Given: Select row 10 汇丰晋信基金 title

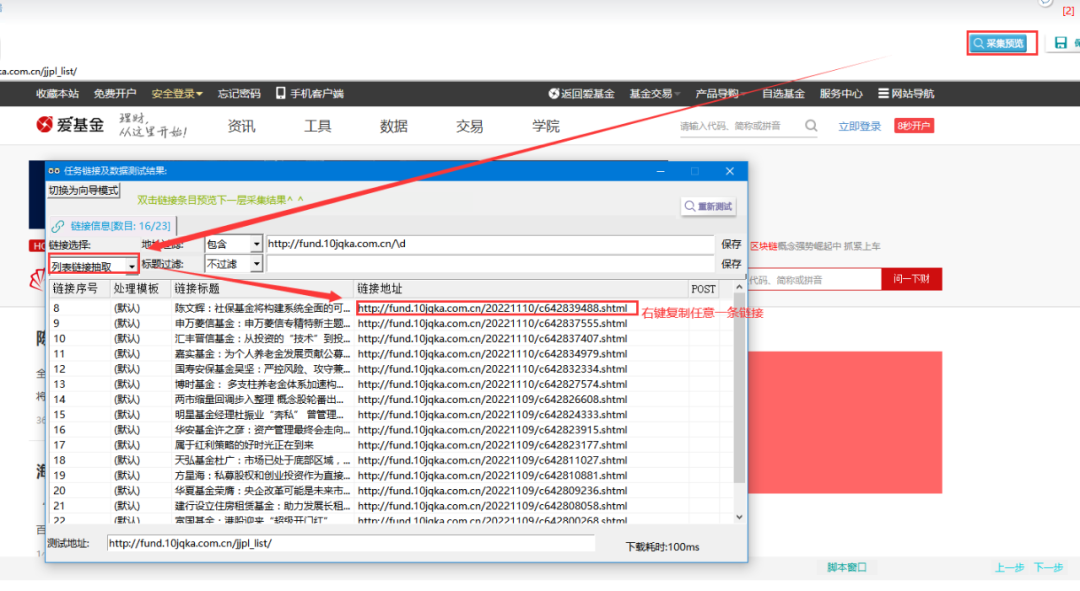Looking at the screenshot, I should pyautogui.click(x=262, y=338).
